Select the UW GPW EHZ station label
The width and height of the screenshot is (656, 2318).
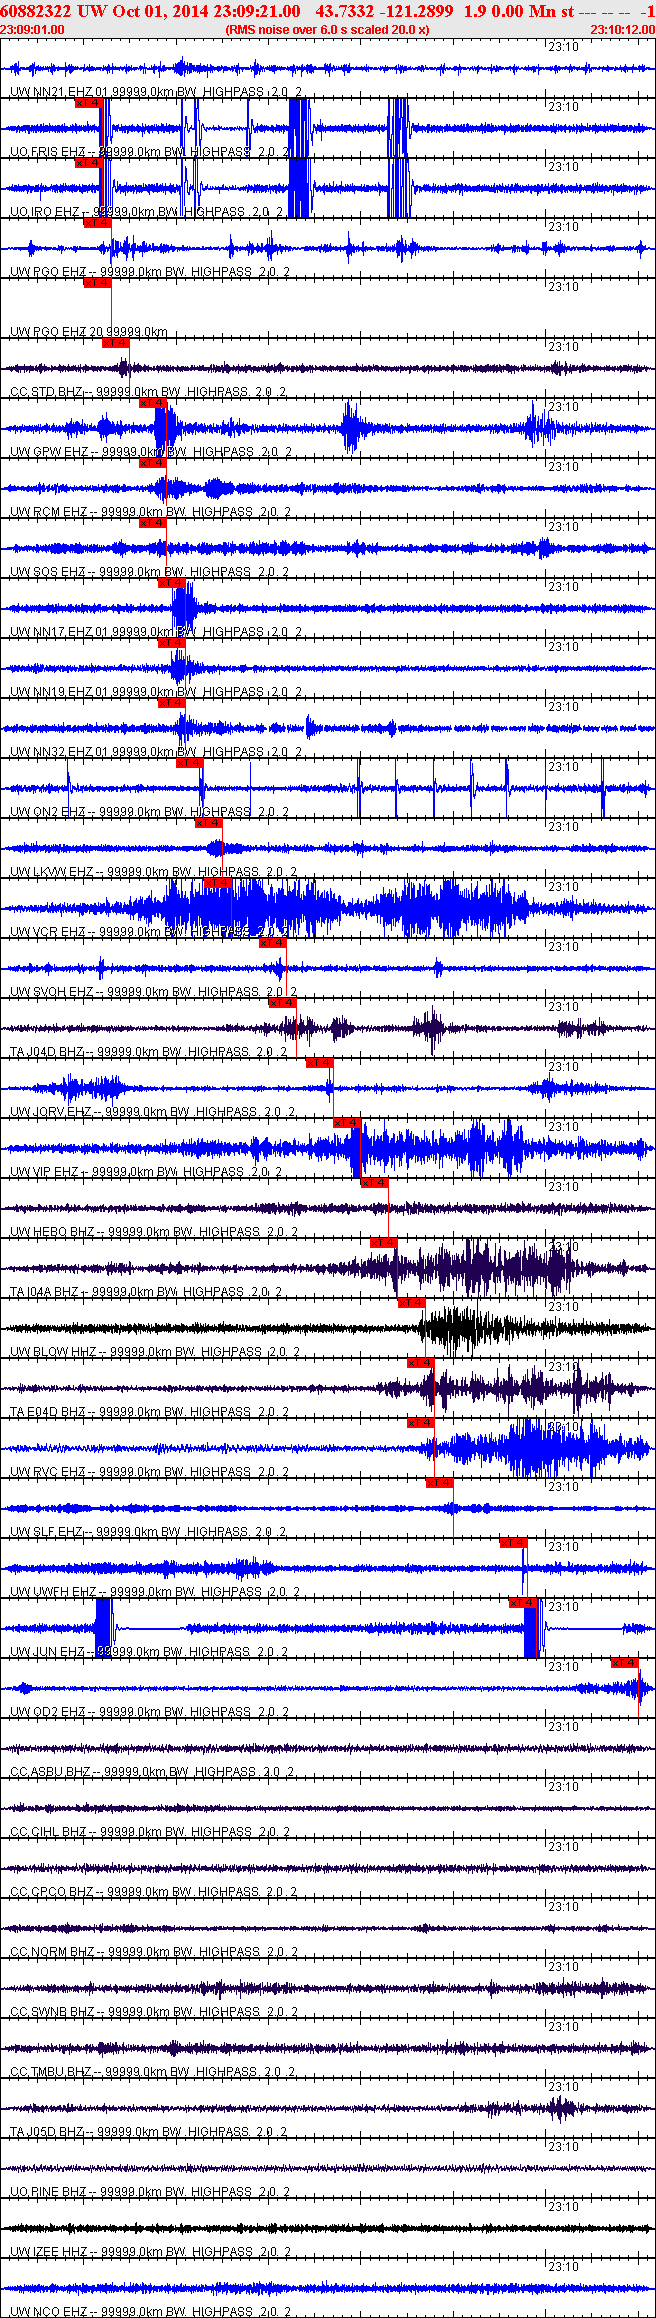point(151,452)
